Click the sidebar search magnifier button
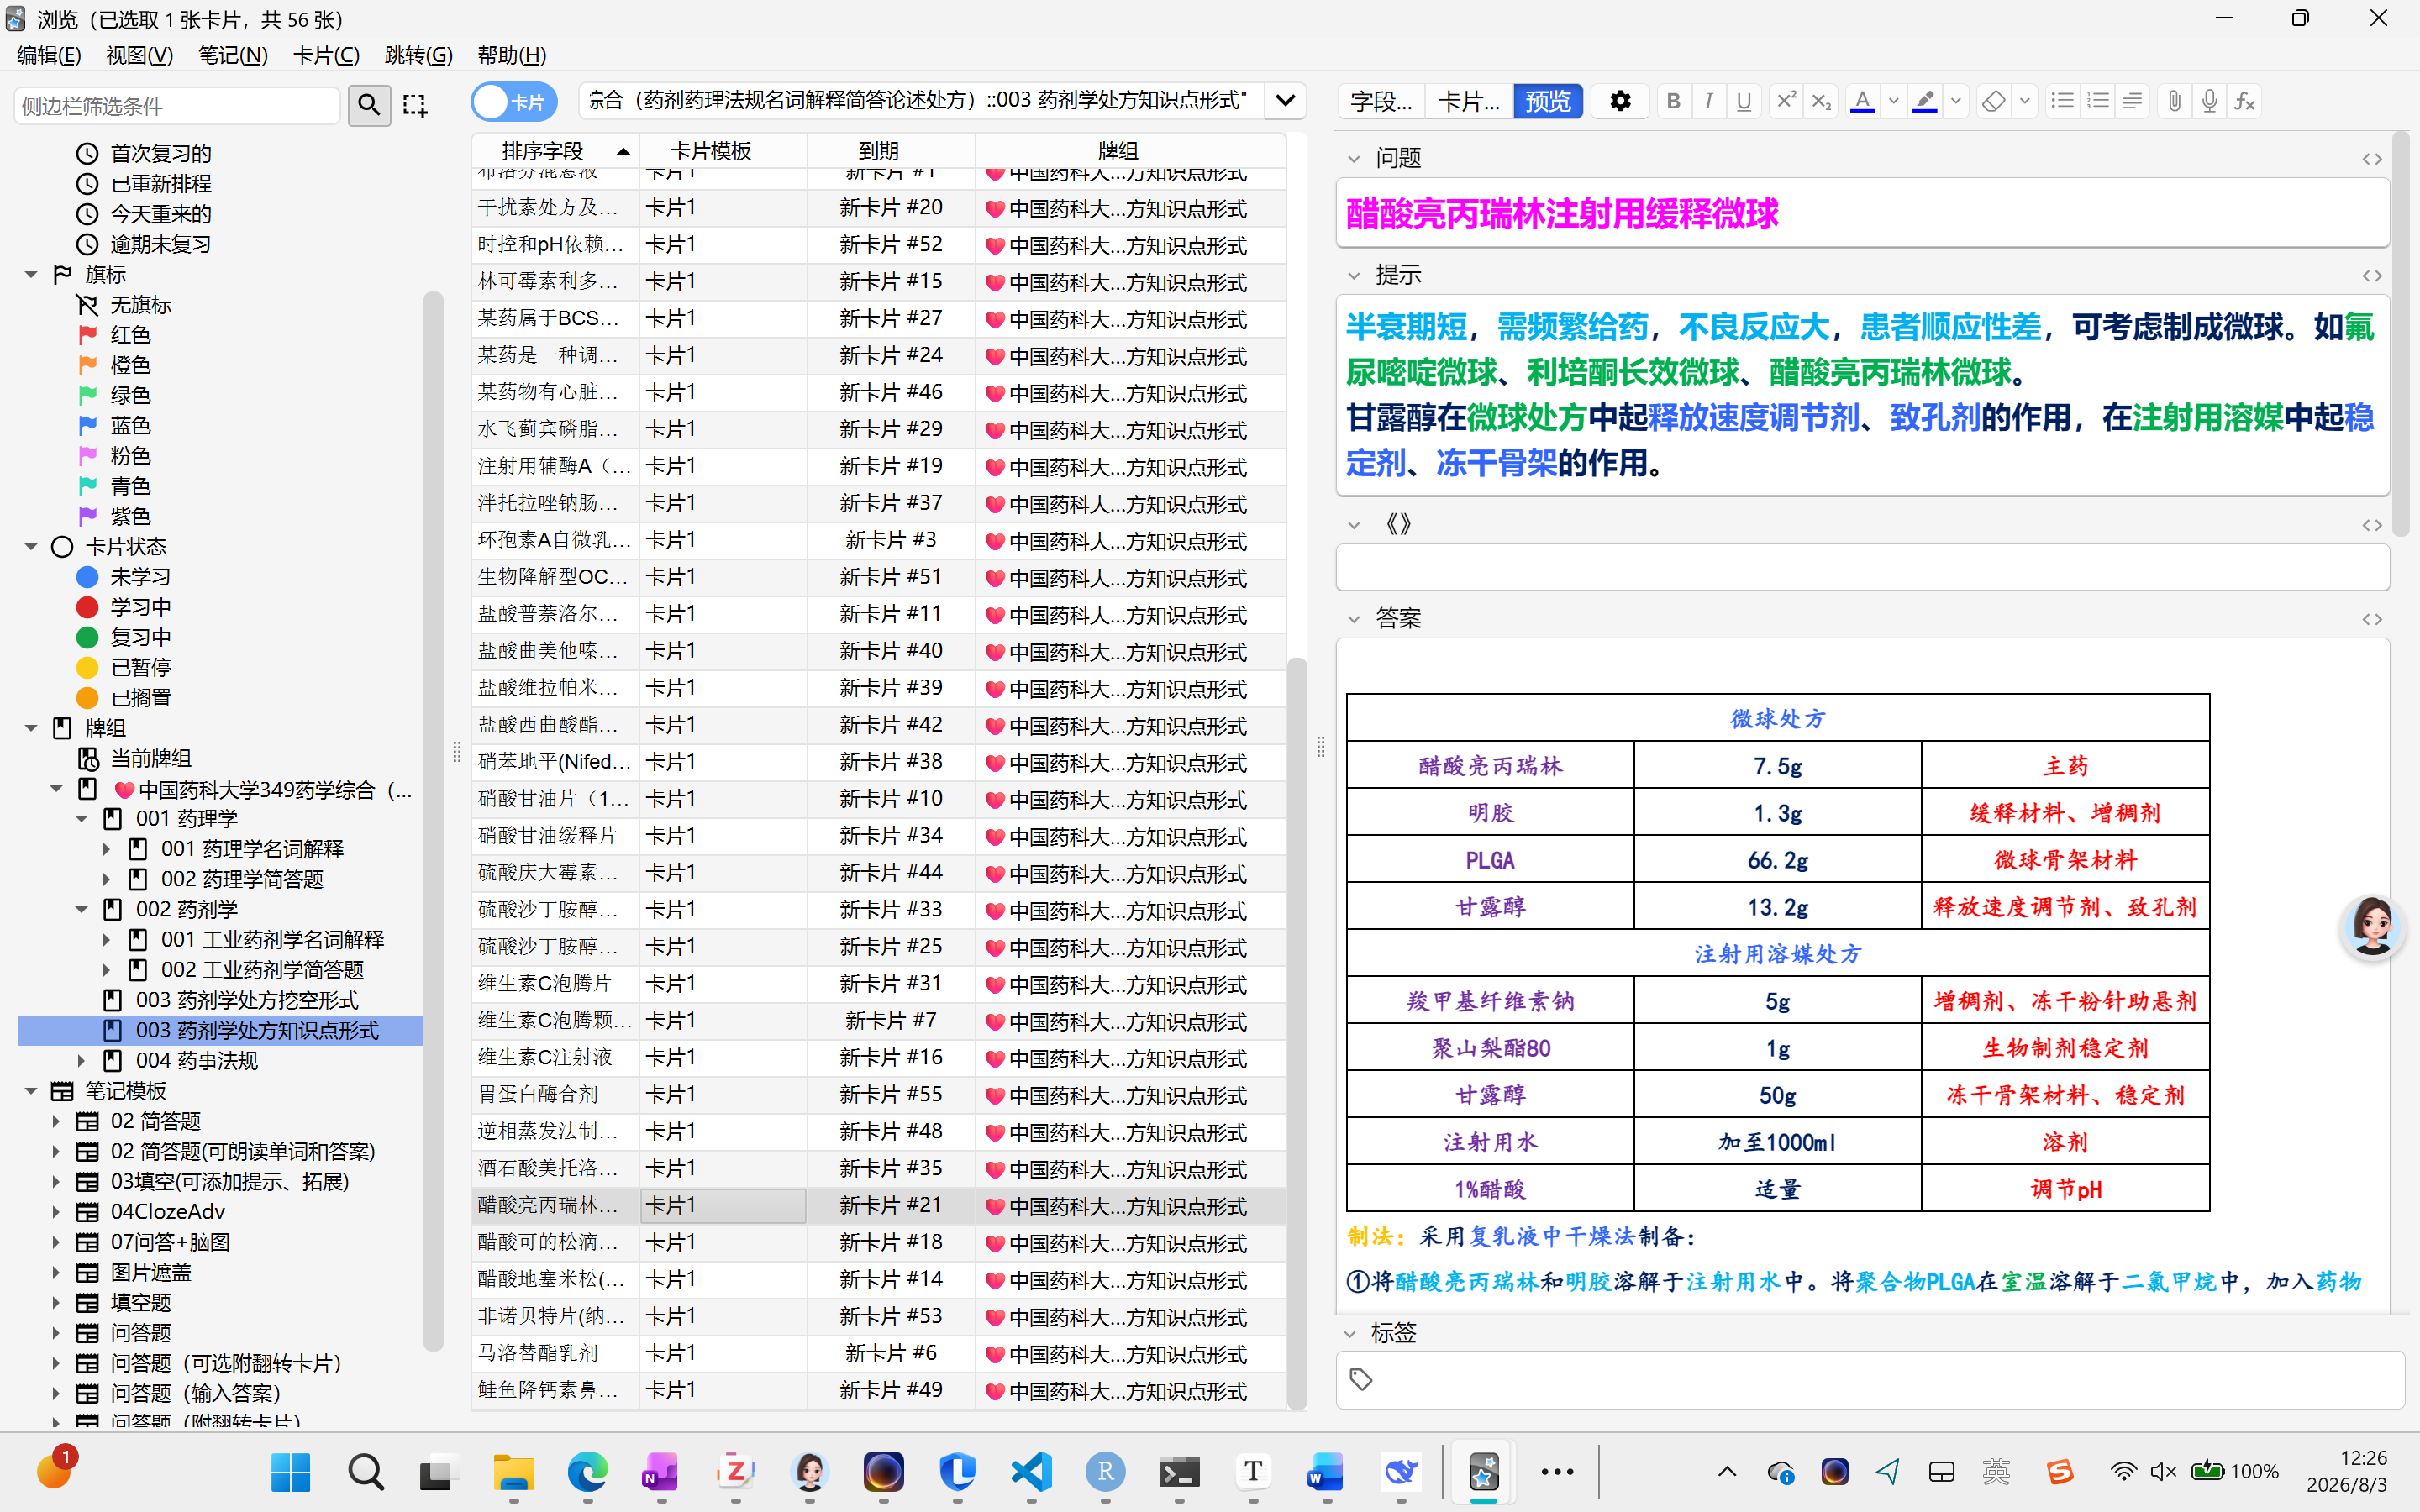 coord(369,105)
